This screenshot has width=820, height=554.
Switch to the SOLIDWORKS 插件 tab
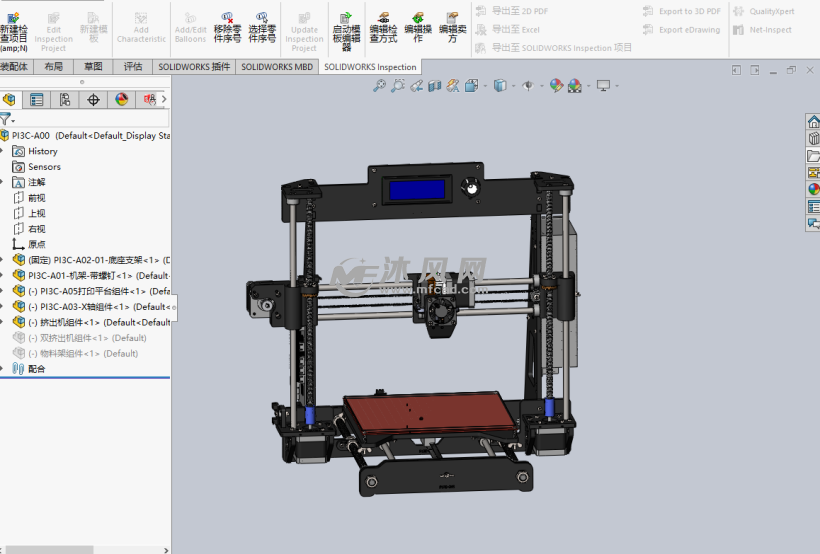(x=194, y=66)
